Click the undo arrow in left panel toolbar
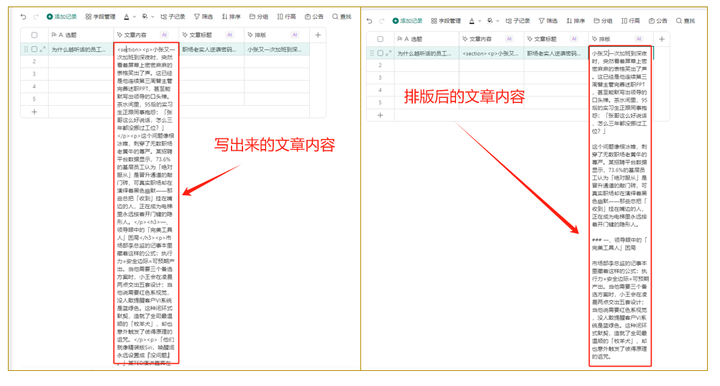The height and width of the screenshot is (386, 720). click(x=23, y=17)
